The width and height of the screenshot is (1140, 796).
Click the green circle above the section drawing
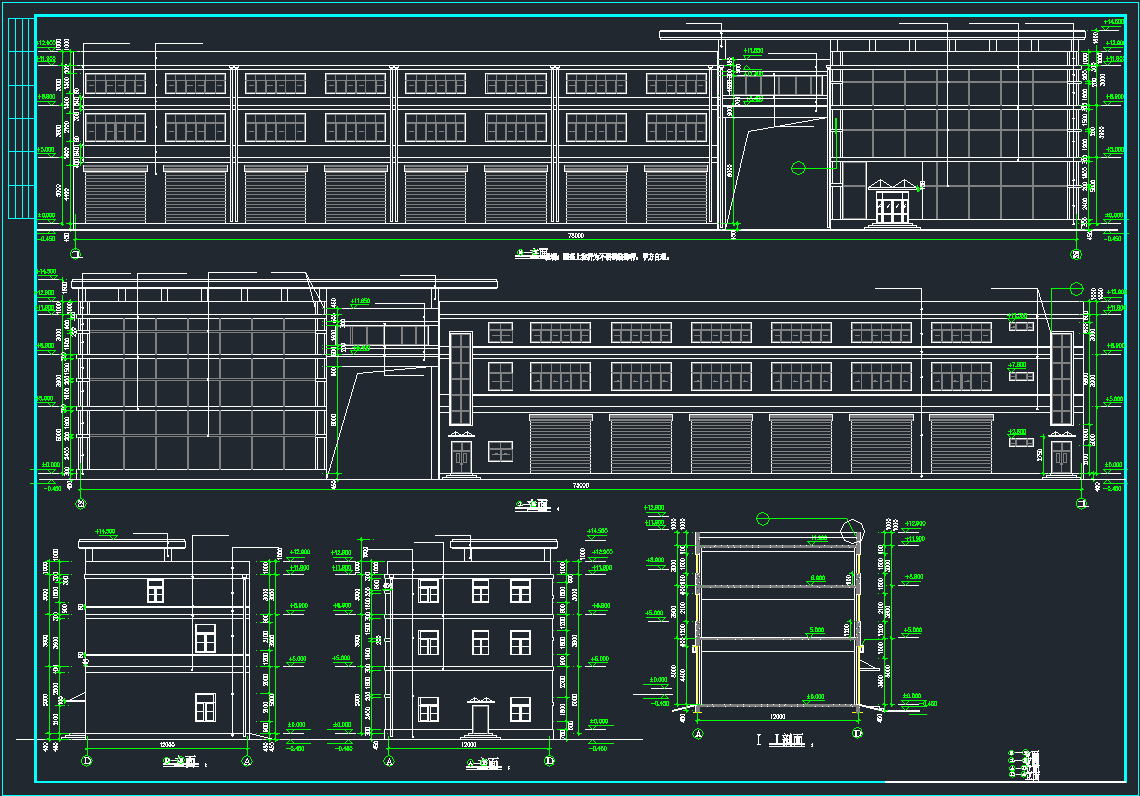(762, 518)
